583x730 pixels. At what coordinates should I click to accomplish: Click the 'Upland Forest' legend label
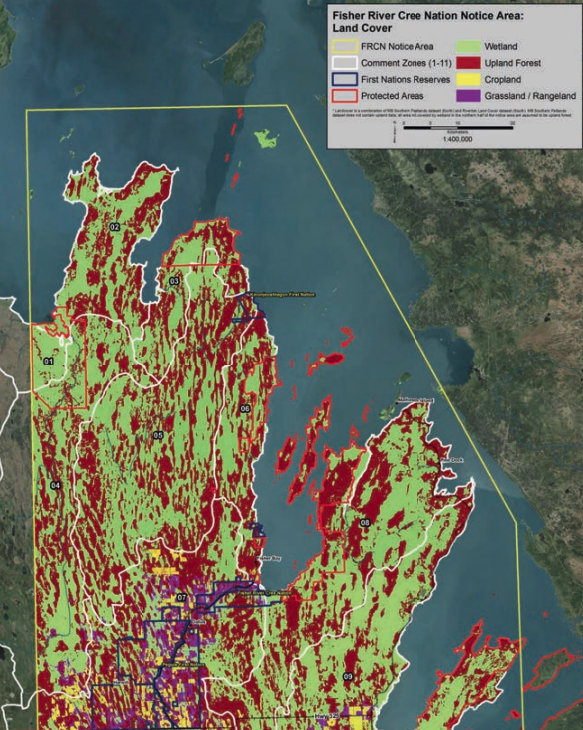pyautogui.click(x=513, y=63)
